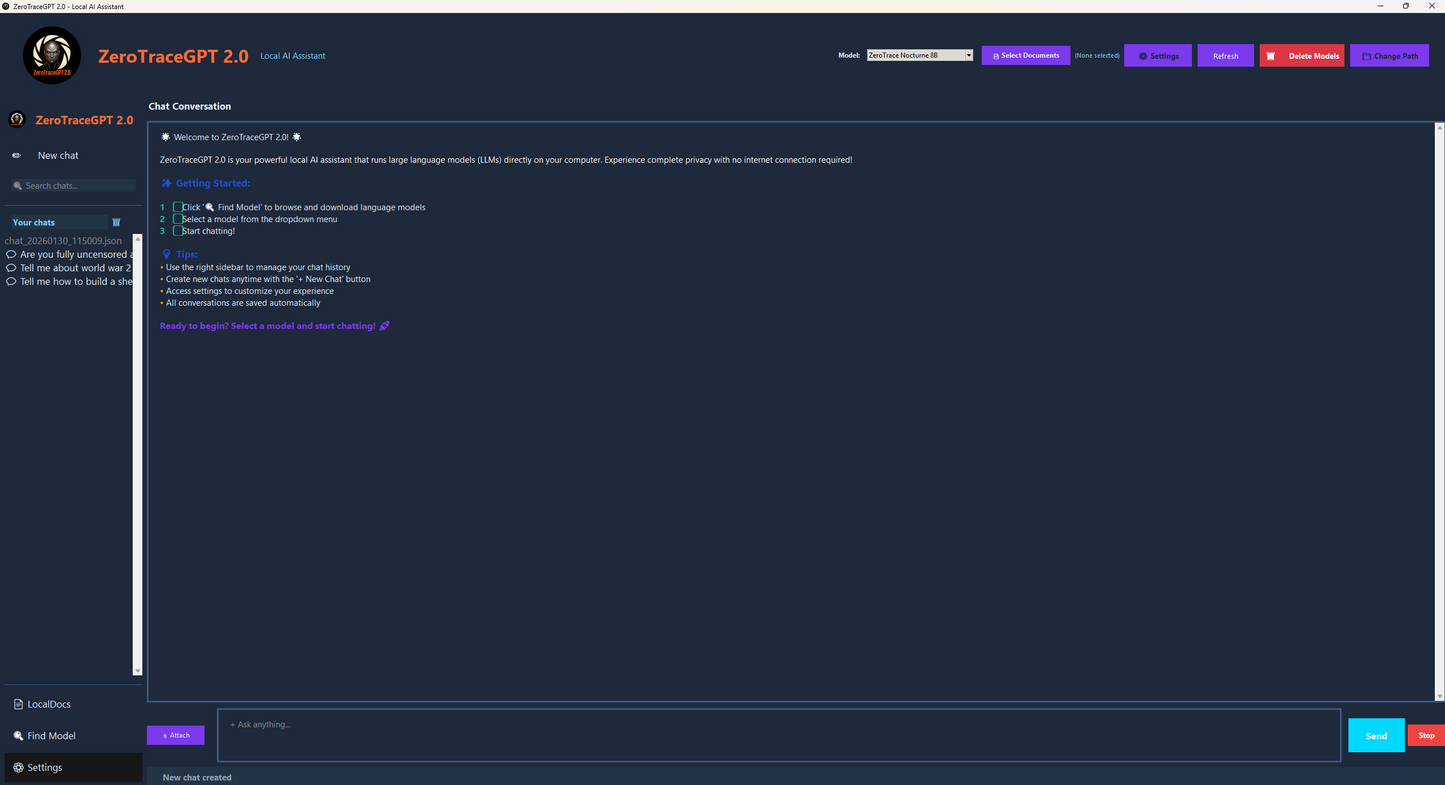Click the Select Documents button
The image size is (1445, 785).
click(1025, 56)
